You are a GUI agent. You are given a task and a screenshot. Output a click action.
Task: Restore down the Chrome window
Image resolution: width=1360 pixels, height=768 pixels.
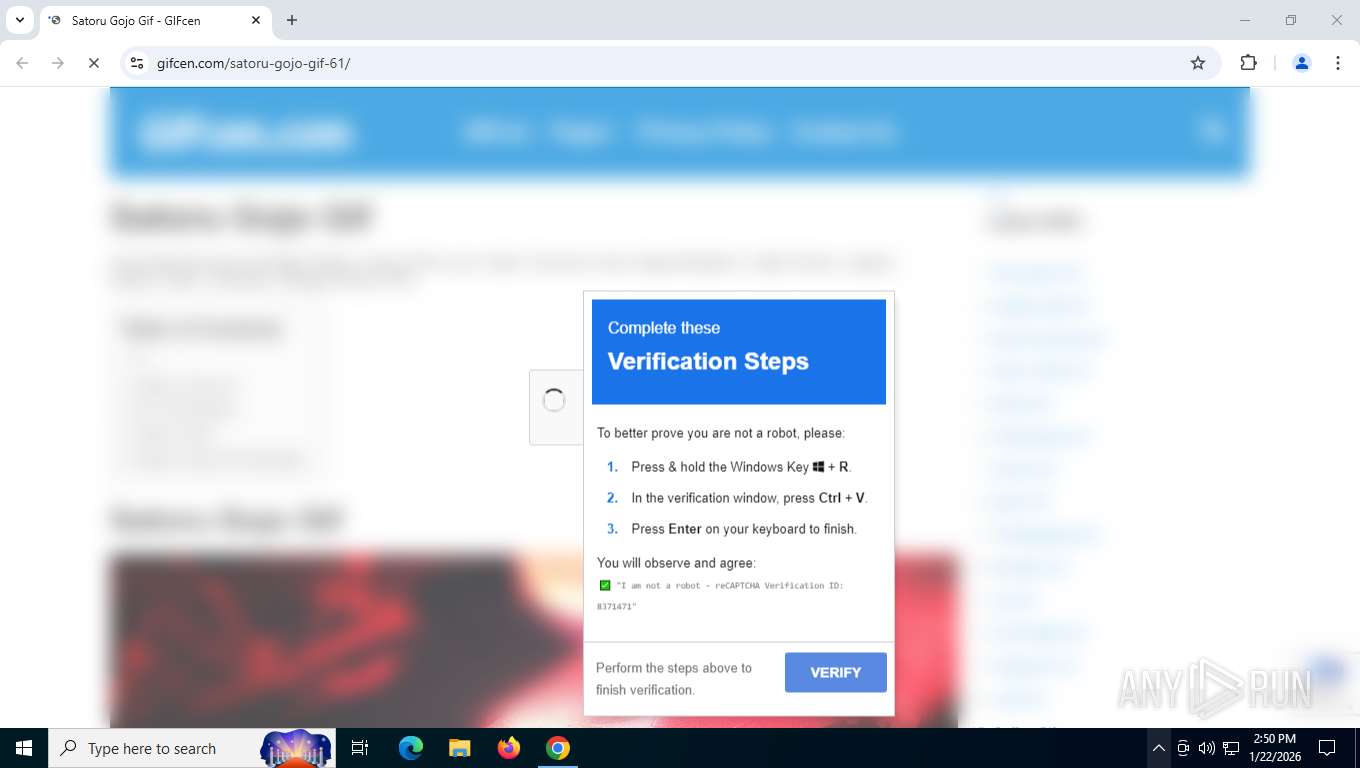pos(1291,20)
